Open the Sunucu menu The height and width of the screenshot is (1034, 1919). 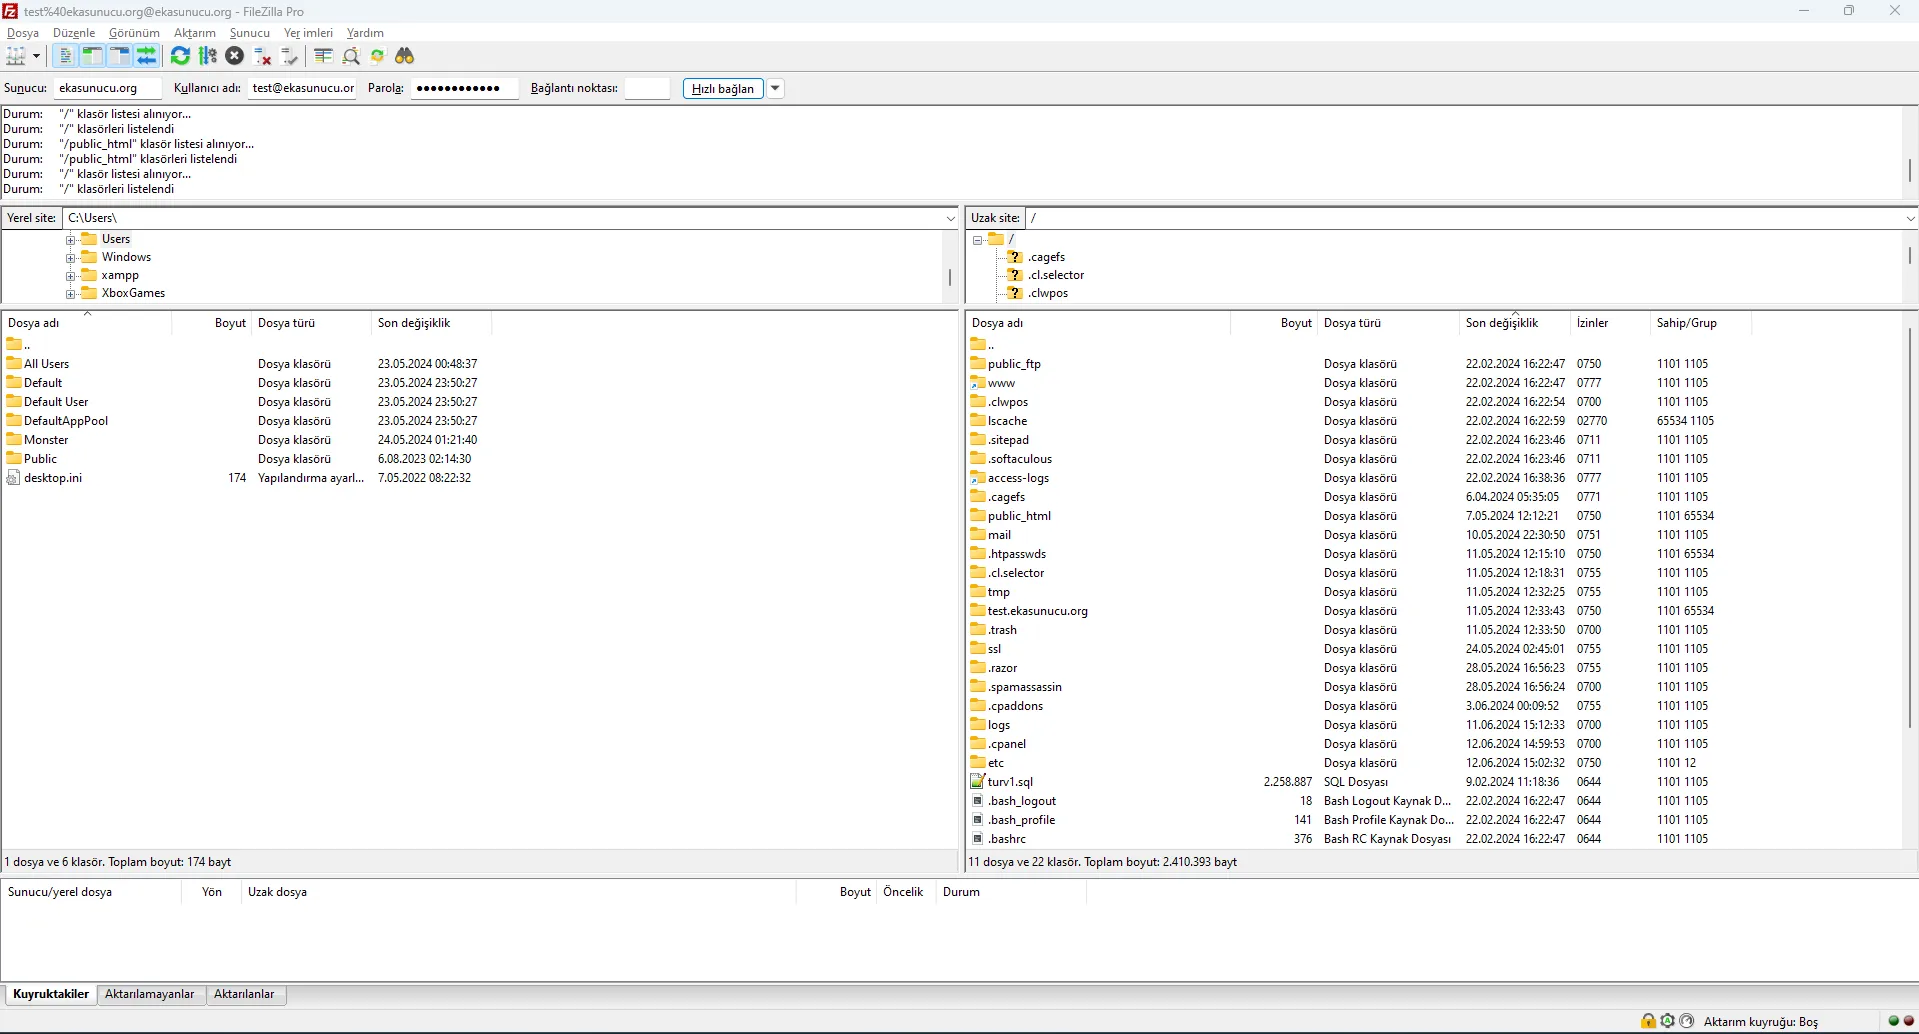[x=250, y=33]
